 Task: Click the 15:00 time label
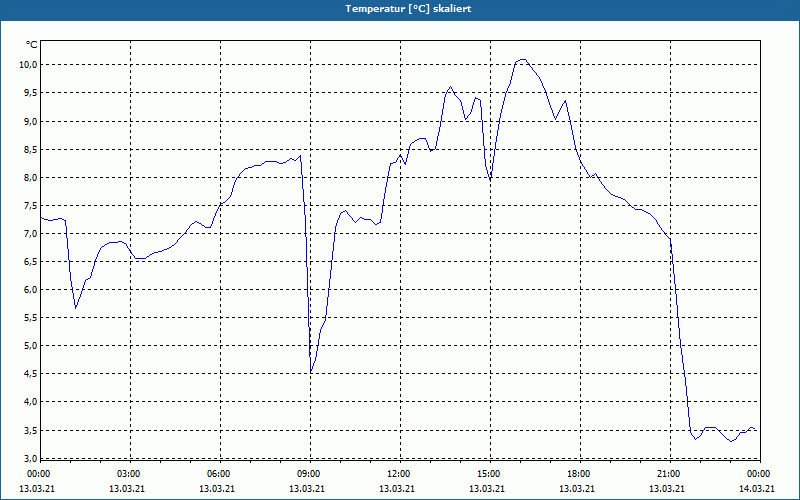(489, 474)
